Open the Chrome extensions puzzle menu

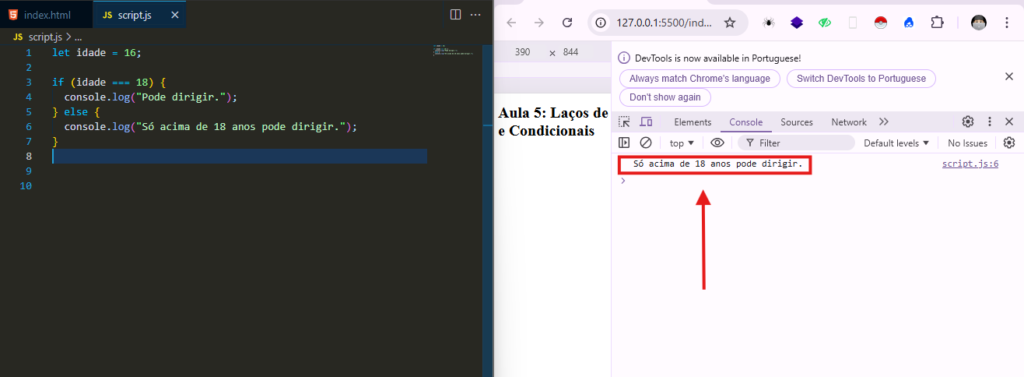(x=937, y=23)
